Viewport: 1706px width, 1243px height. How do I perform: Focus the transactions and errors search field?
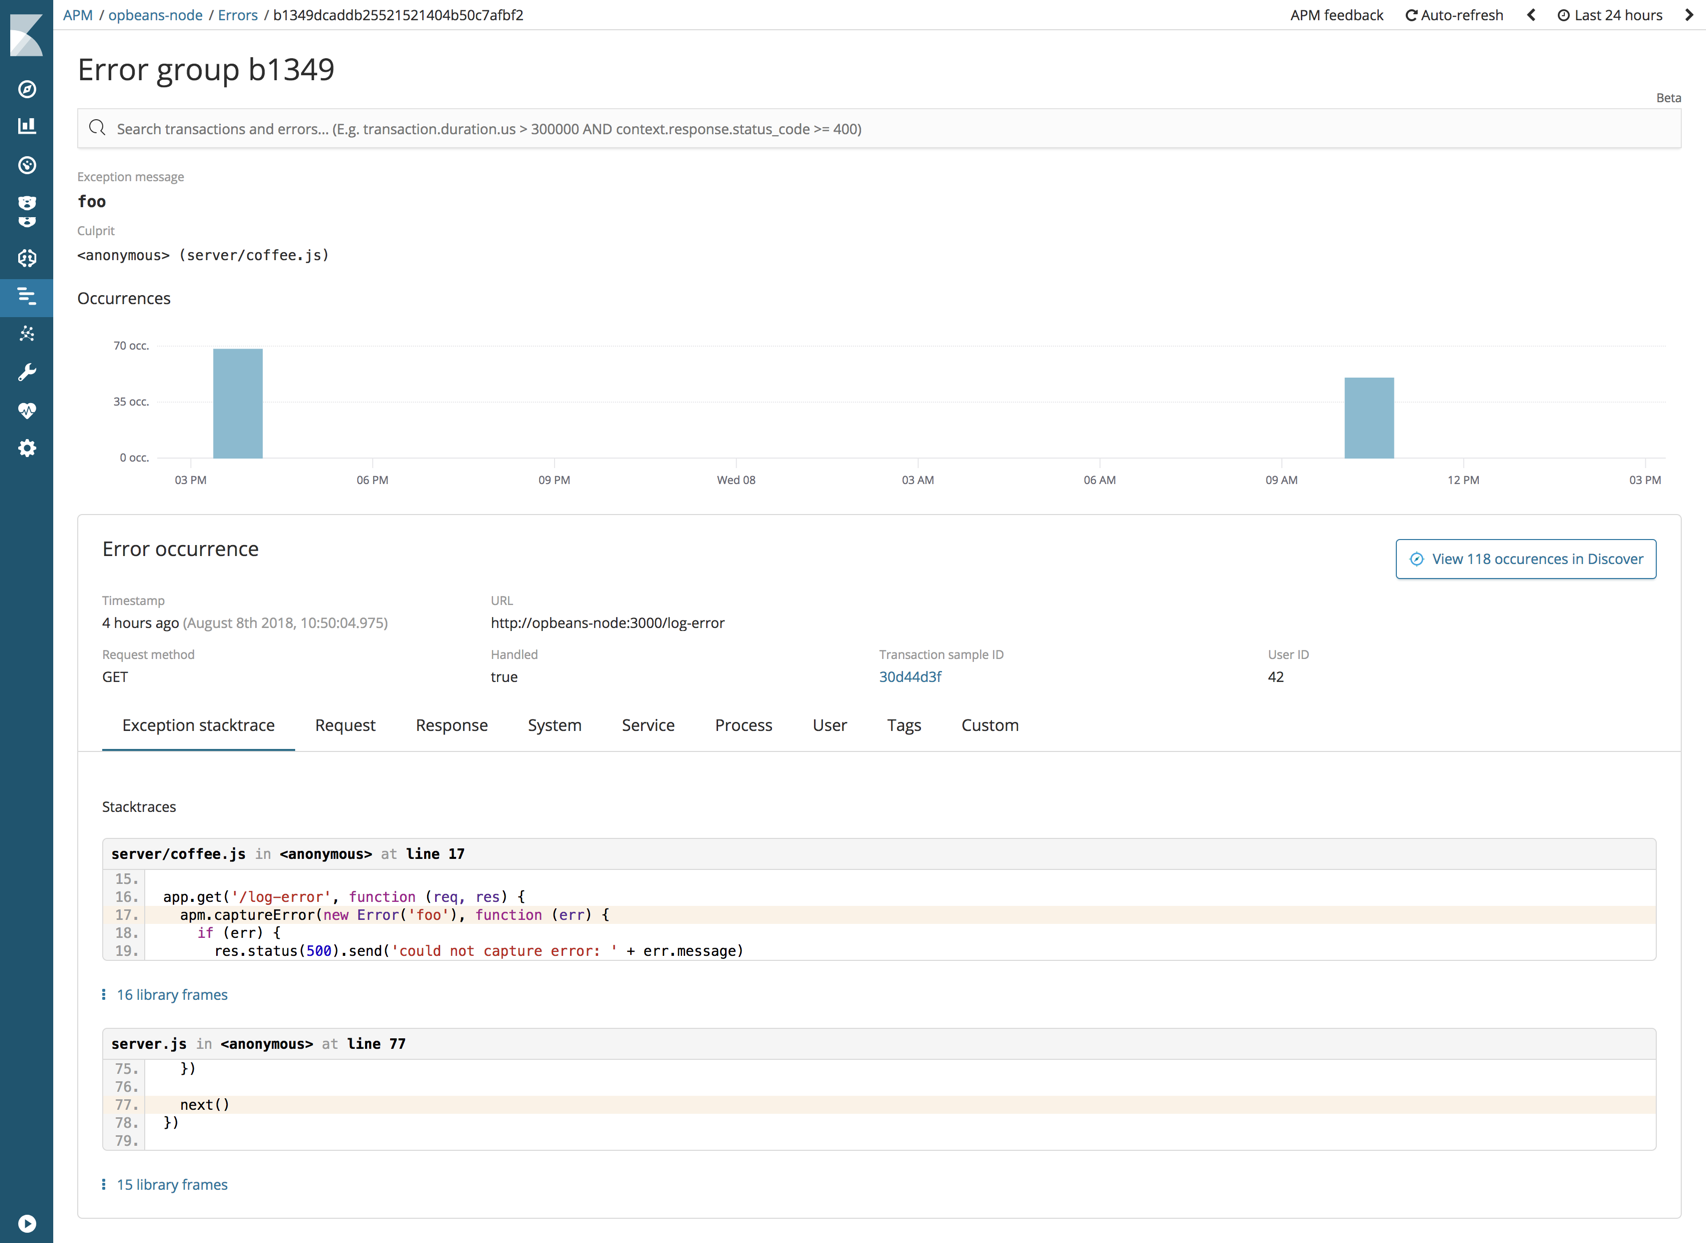coord(879,128)
